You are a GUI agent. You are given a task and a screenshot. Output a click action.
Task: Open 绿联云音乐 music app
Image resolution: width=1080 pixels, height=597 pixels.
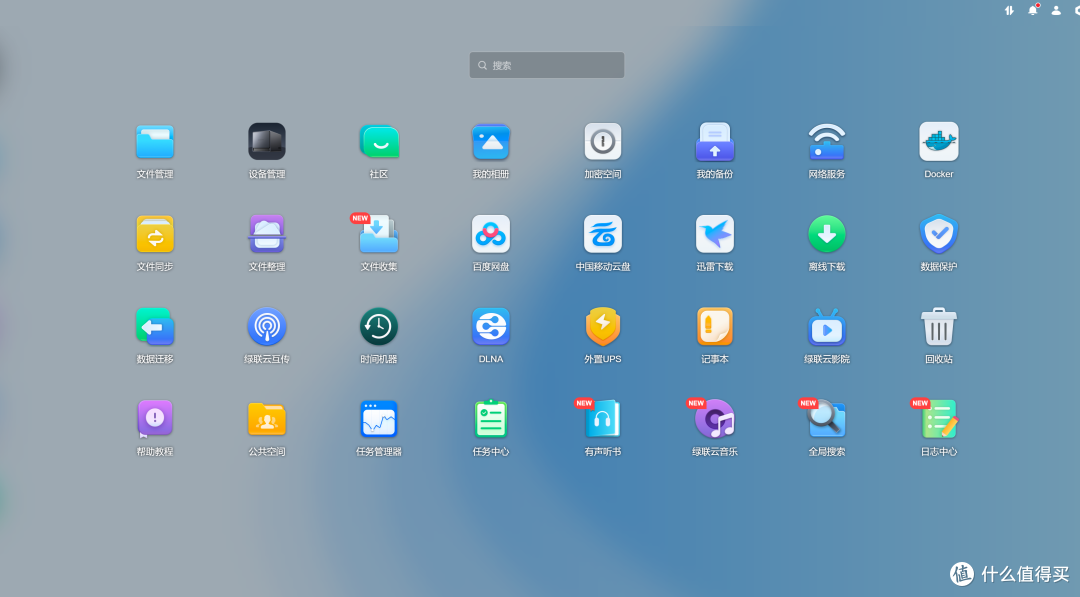click(714, 419)
